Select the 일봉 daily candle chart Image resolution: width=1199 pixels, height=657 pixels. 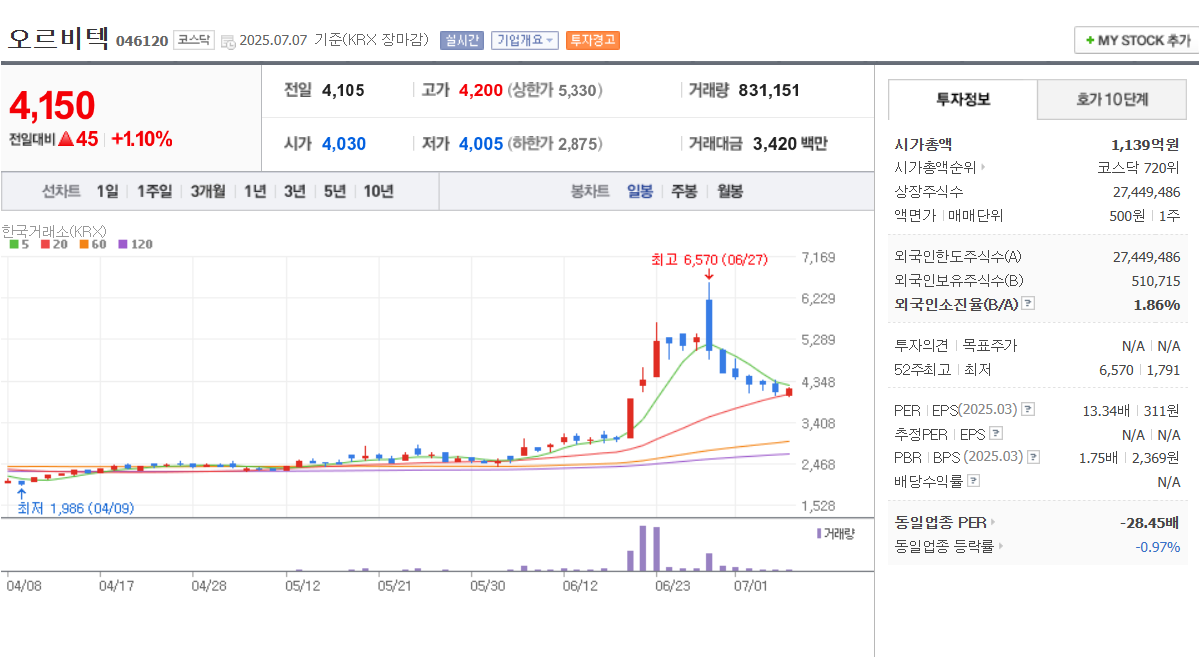pos(640,191)
